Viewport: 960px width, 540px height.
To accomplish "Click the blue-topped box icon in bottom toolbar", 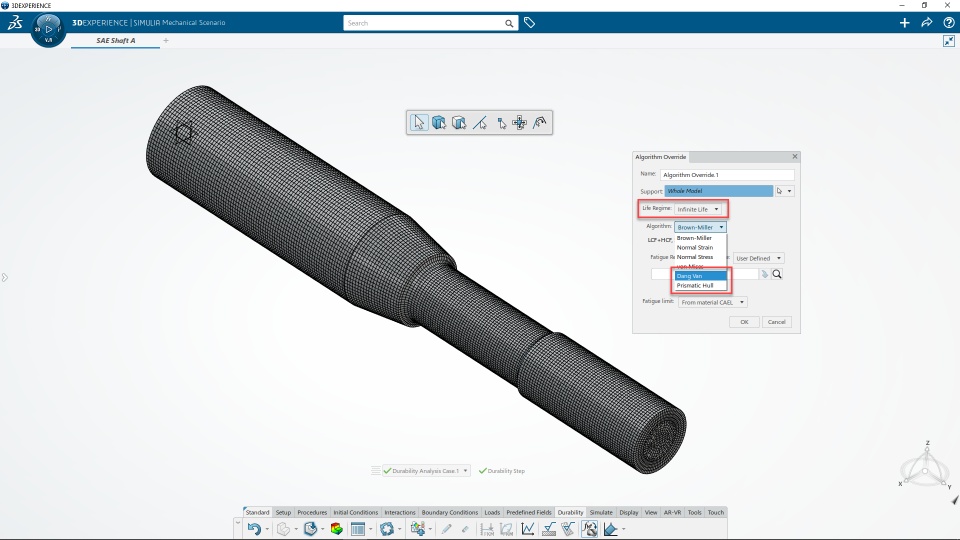I will tap(310, 529).
